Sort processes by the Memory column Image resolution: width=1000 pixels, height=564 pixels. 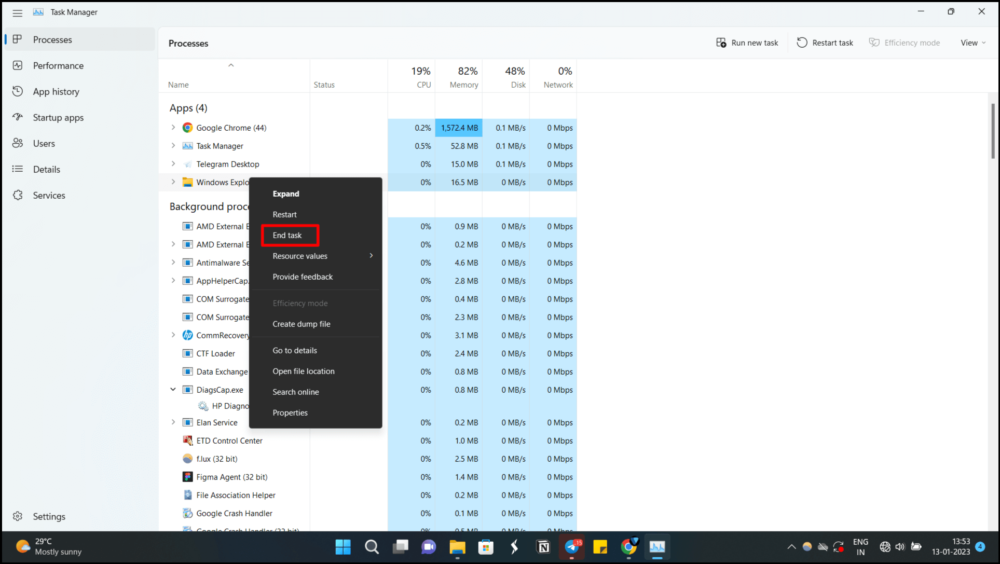click(459, 77)
